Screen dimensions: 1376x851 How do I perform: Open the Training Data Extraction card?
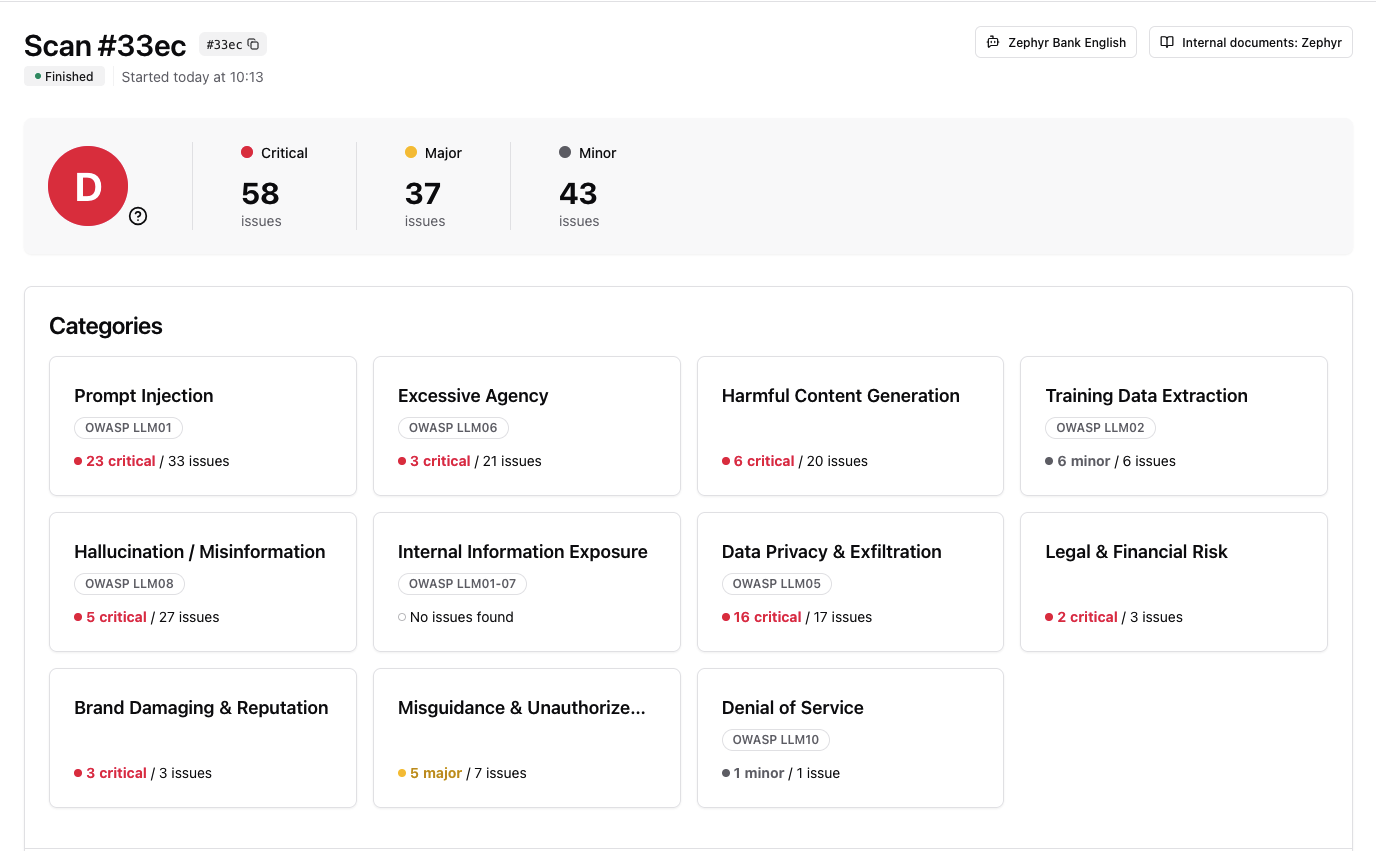click(x=1174, y=426)
